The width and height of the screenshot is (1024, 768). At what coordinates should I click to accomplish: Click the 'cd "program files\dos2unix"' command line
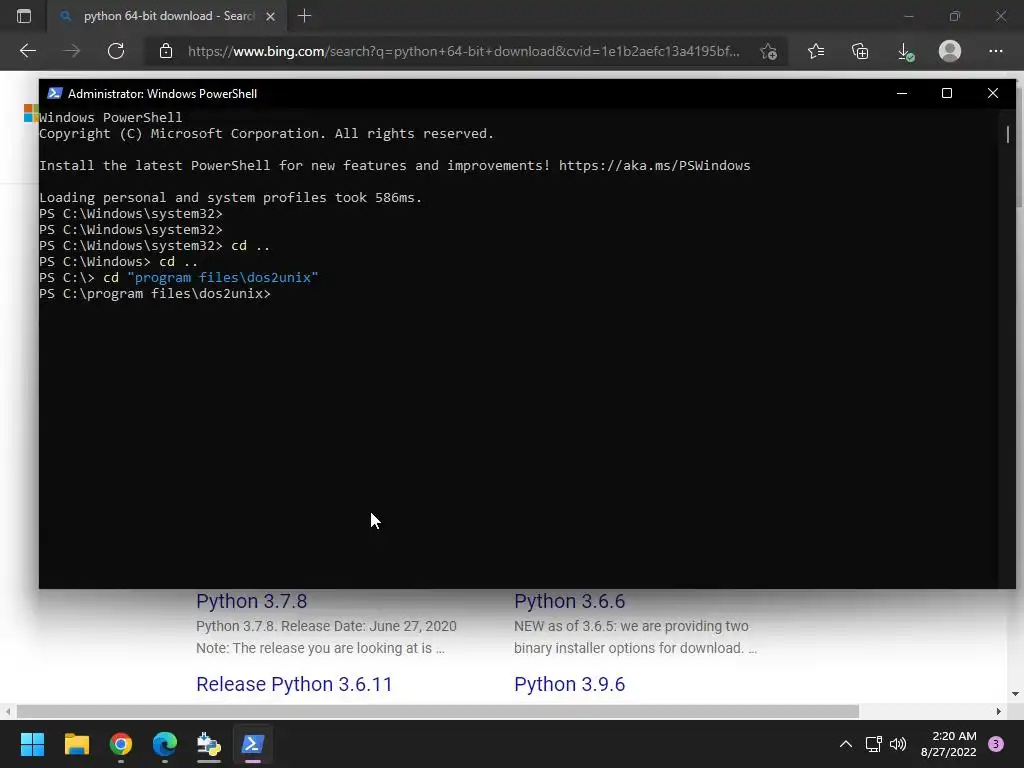(178, 278)
